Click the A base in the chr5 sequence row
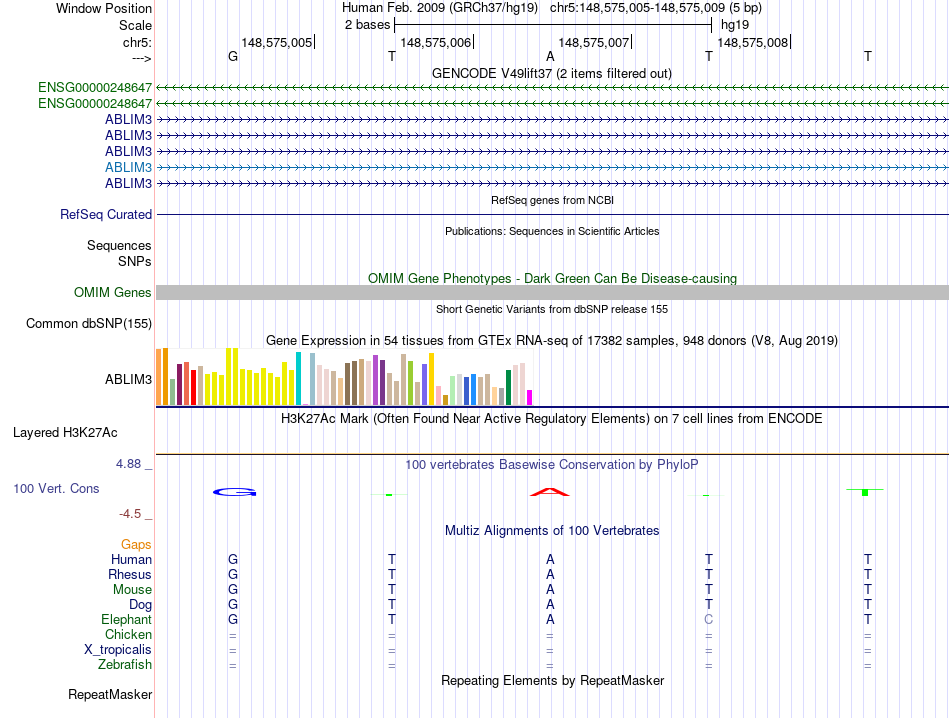Screen dimensions: 950x718 [x=550, y=56]
